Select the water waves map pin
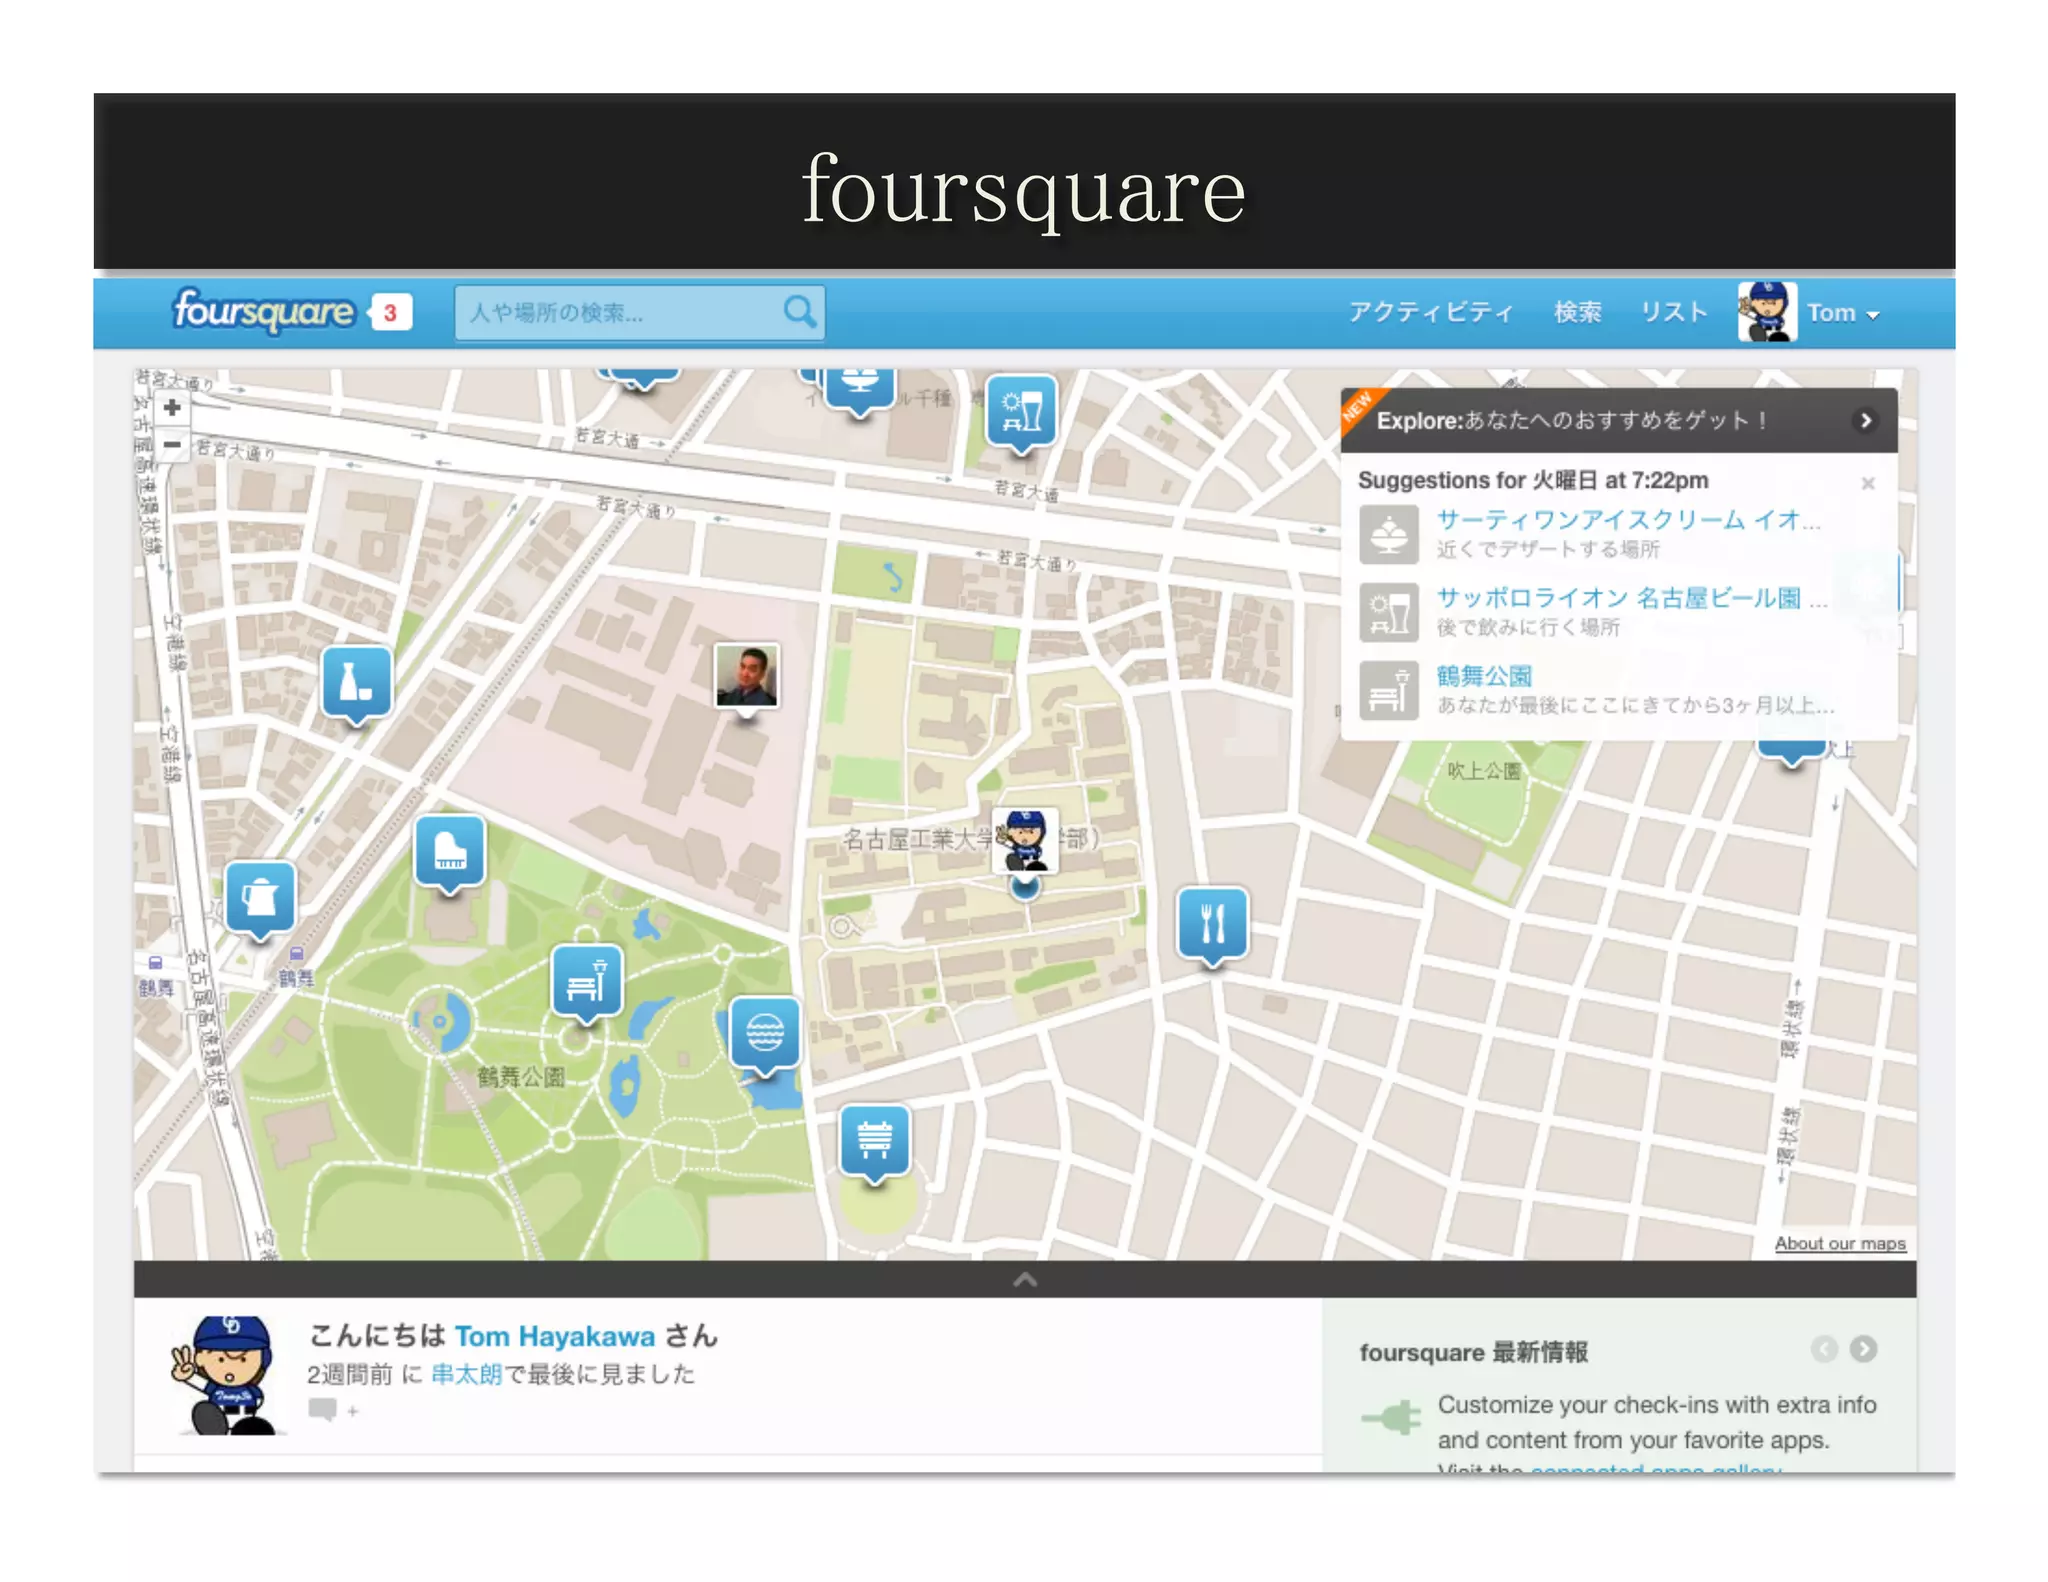This screenshot has width=2048, height=1582. (x=765, y=1036)
